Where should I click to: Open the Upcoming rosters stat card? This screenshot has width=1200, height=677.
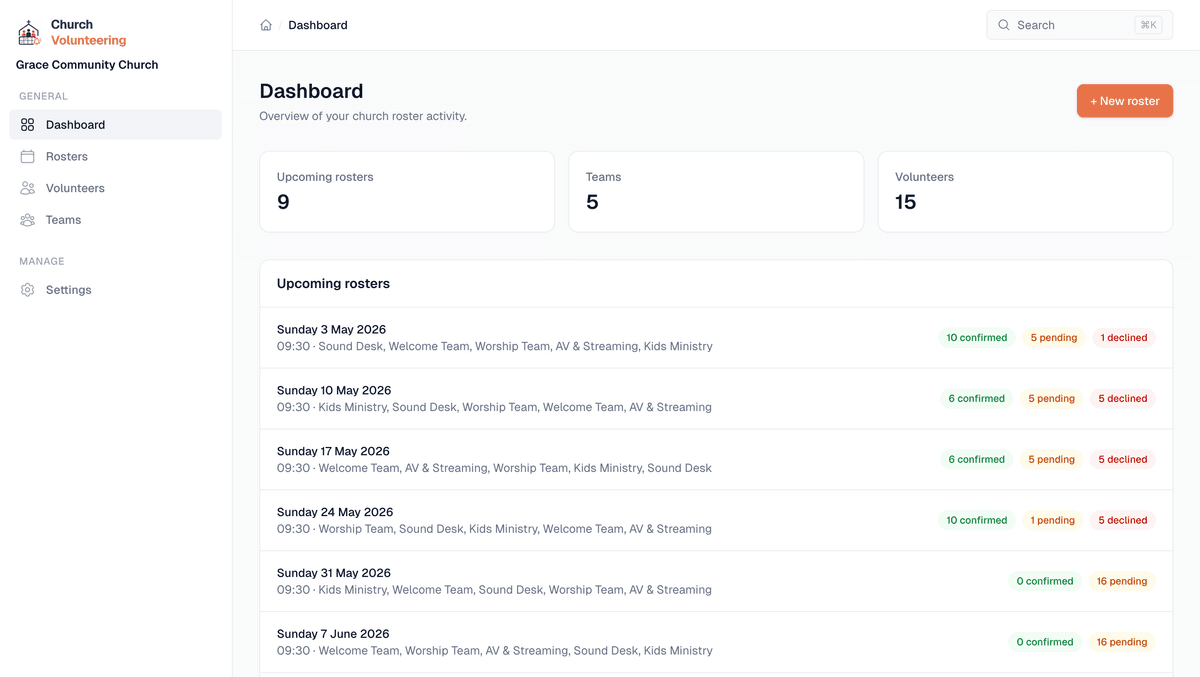[x=407, y=192]
